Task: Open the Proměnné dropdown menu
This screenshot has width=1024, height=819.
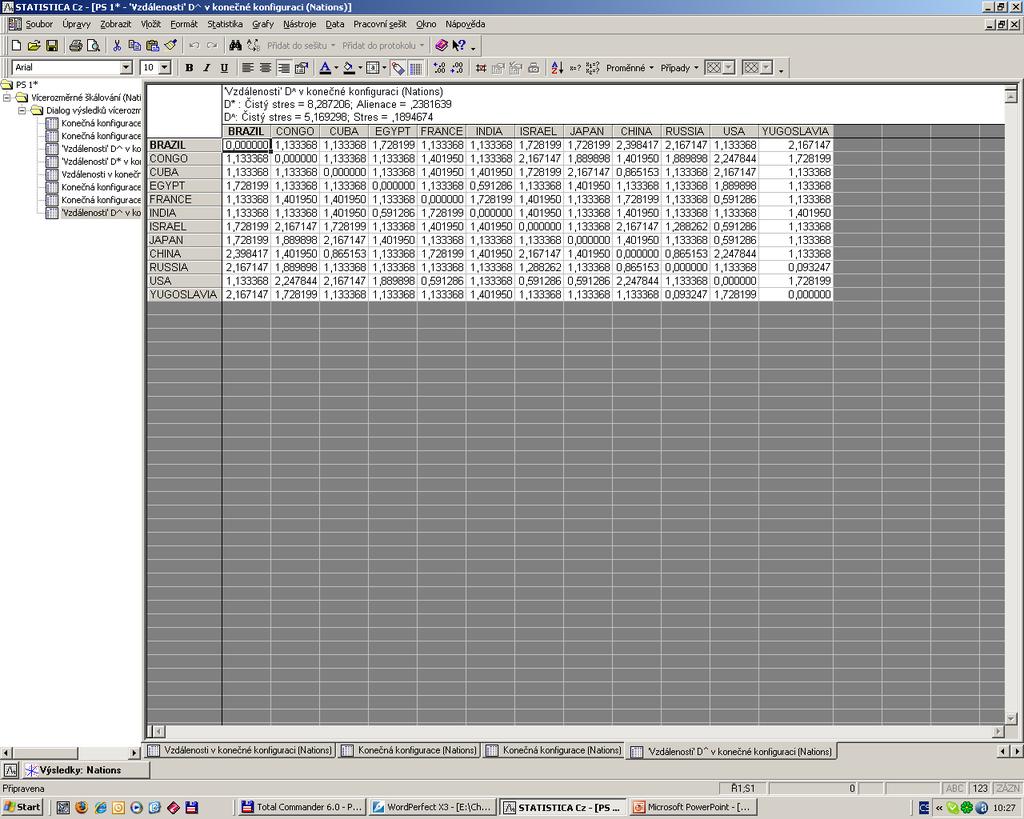Action: [x=630, y=67]
